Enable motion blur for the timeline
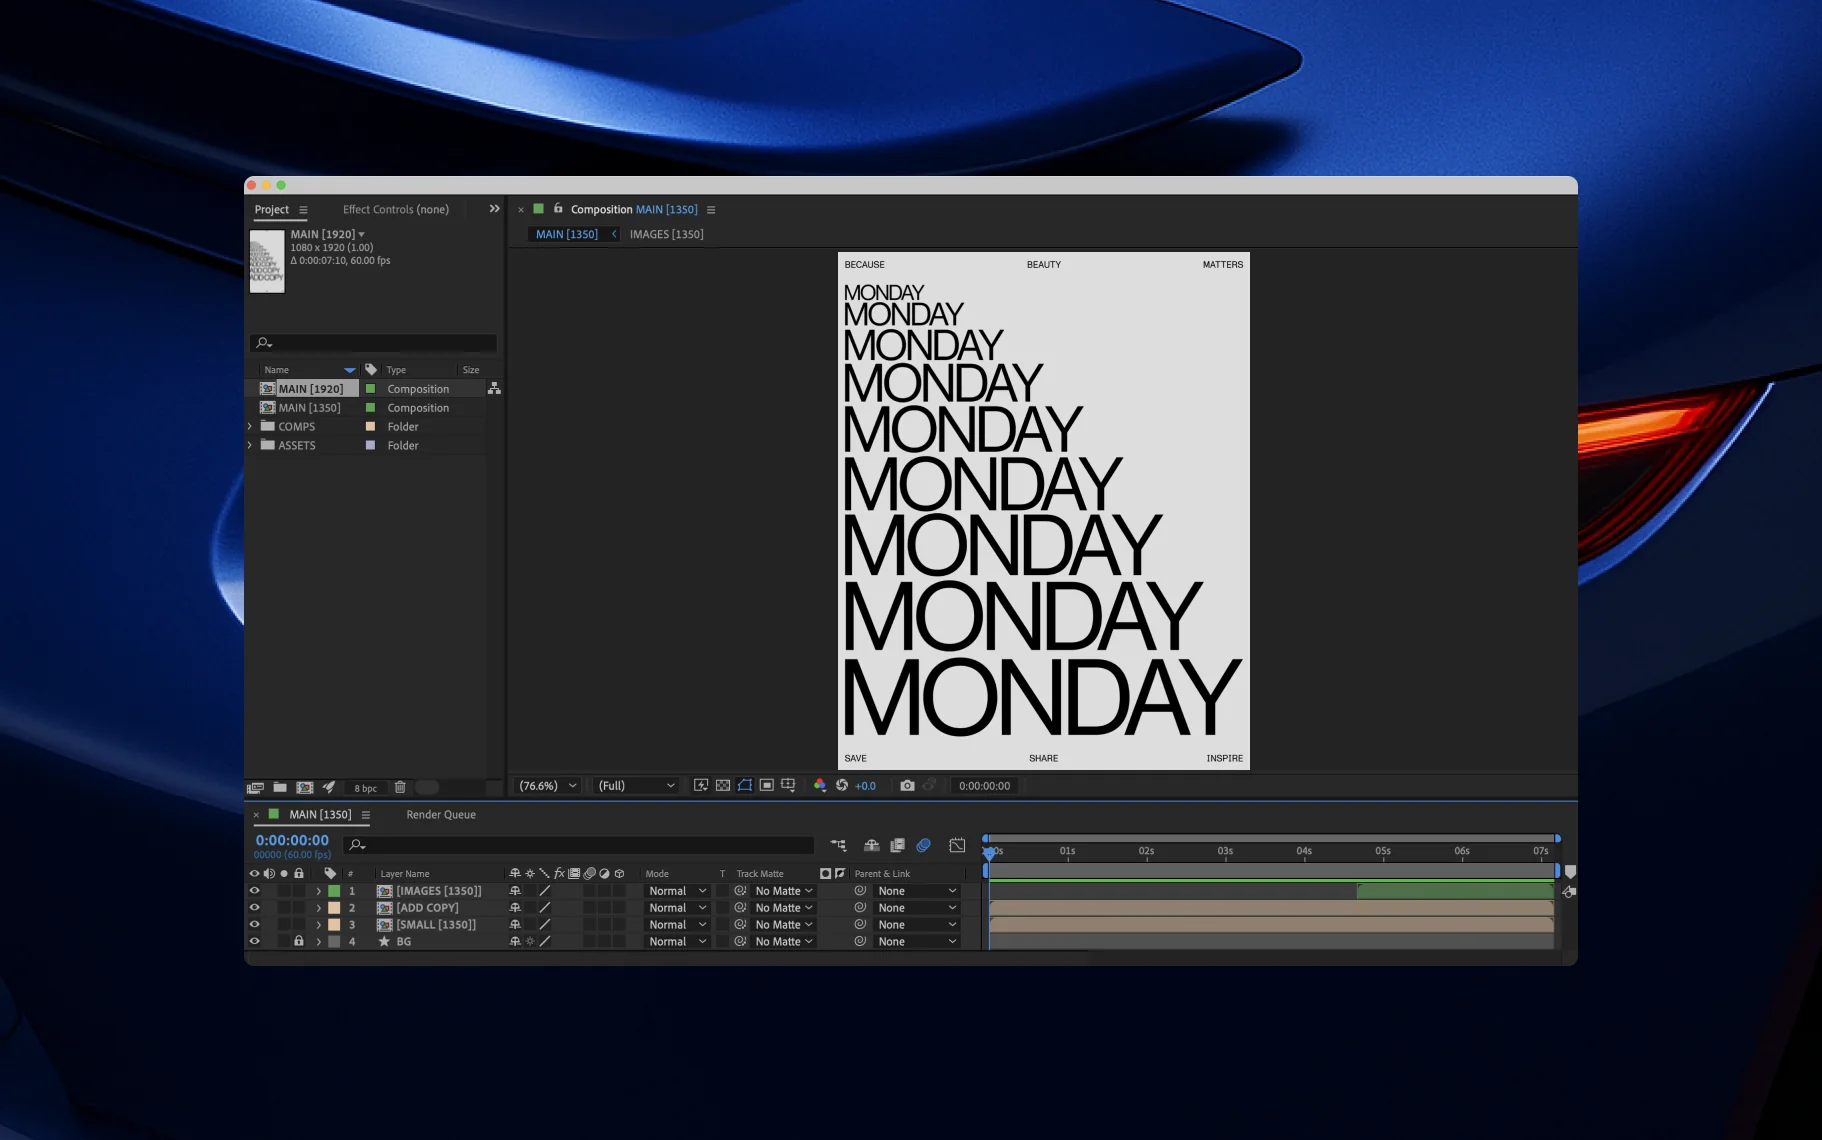Image resolution: width=1822 pixels, height=1140 pixels. pyautogui.click(x=923, y=845)
